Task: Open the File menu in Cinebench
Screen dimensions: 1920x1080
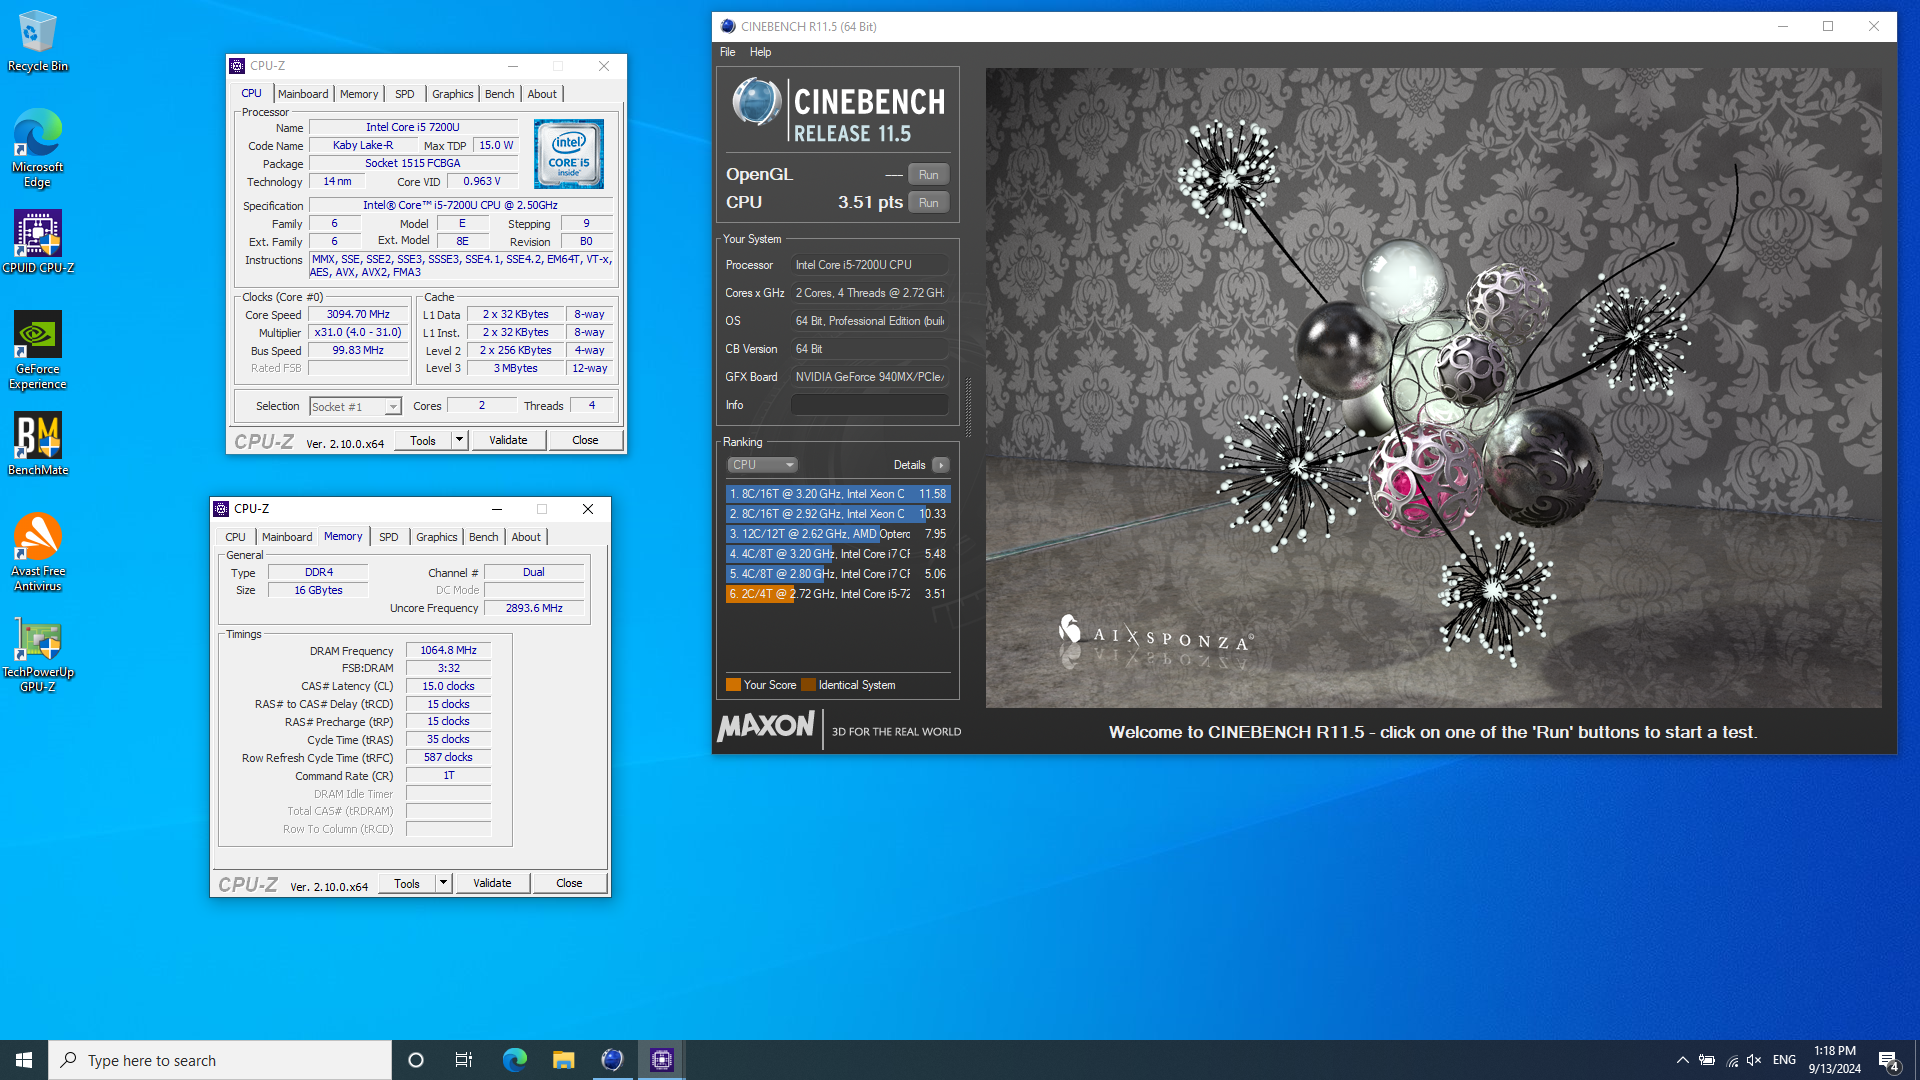Action: tap(727, 52)
